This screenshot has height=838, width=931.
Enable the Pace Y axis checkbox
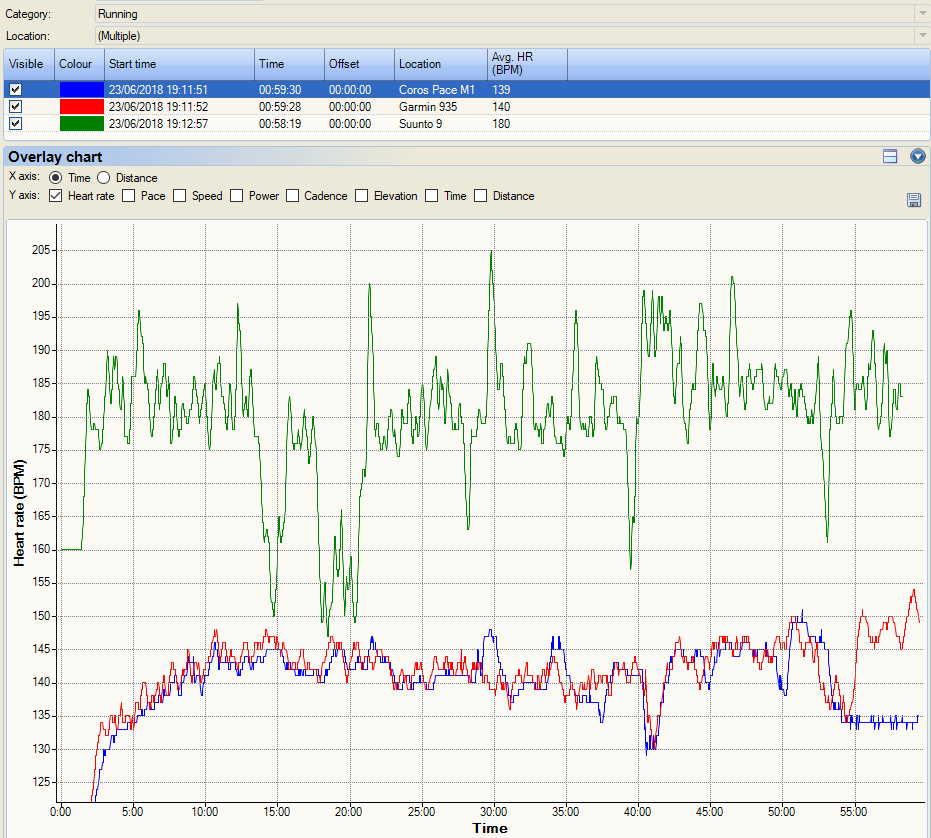(129, 196)
